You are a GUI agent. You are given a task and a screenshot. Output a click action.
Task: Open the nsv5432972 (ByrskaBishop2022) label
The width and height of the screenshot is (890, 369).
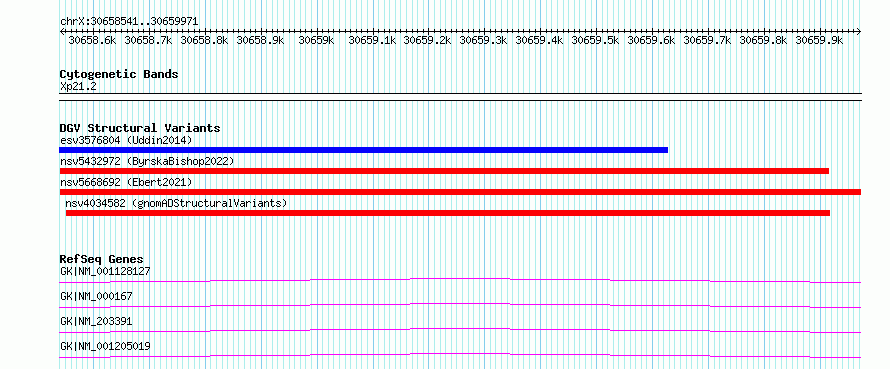pyautogui.click(x=147, y=161)
